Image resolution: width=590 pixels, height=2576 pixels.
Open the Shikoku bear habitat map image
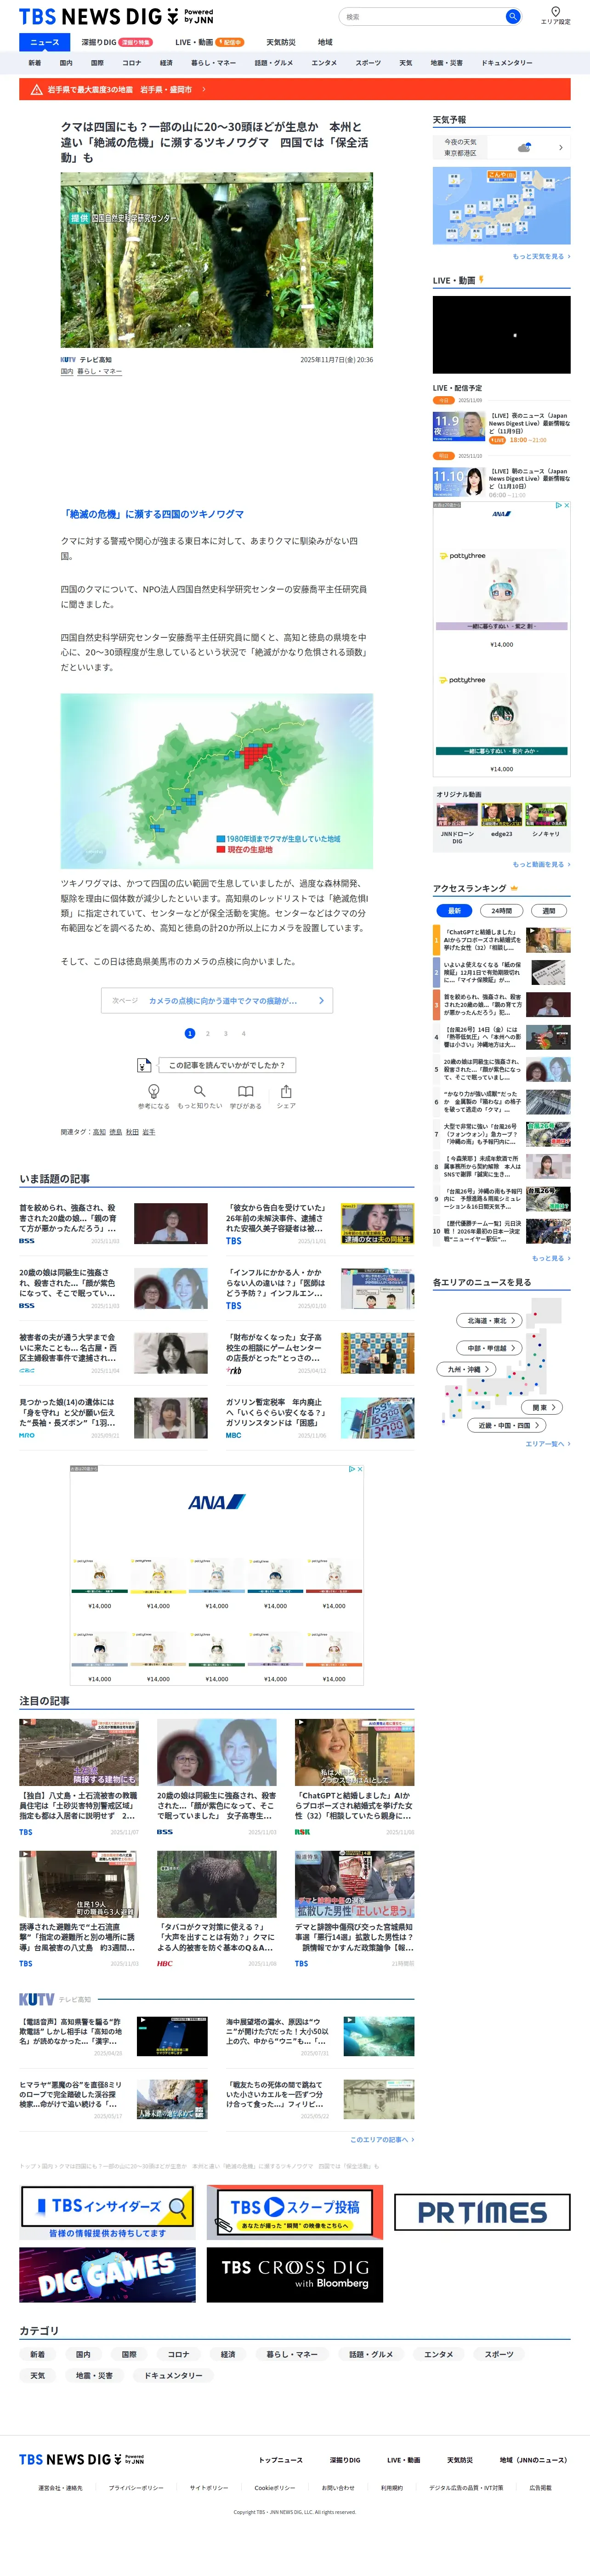click(217, 780)
